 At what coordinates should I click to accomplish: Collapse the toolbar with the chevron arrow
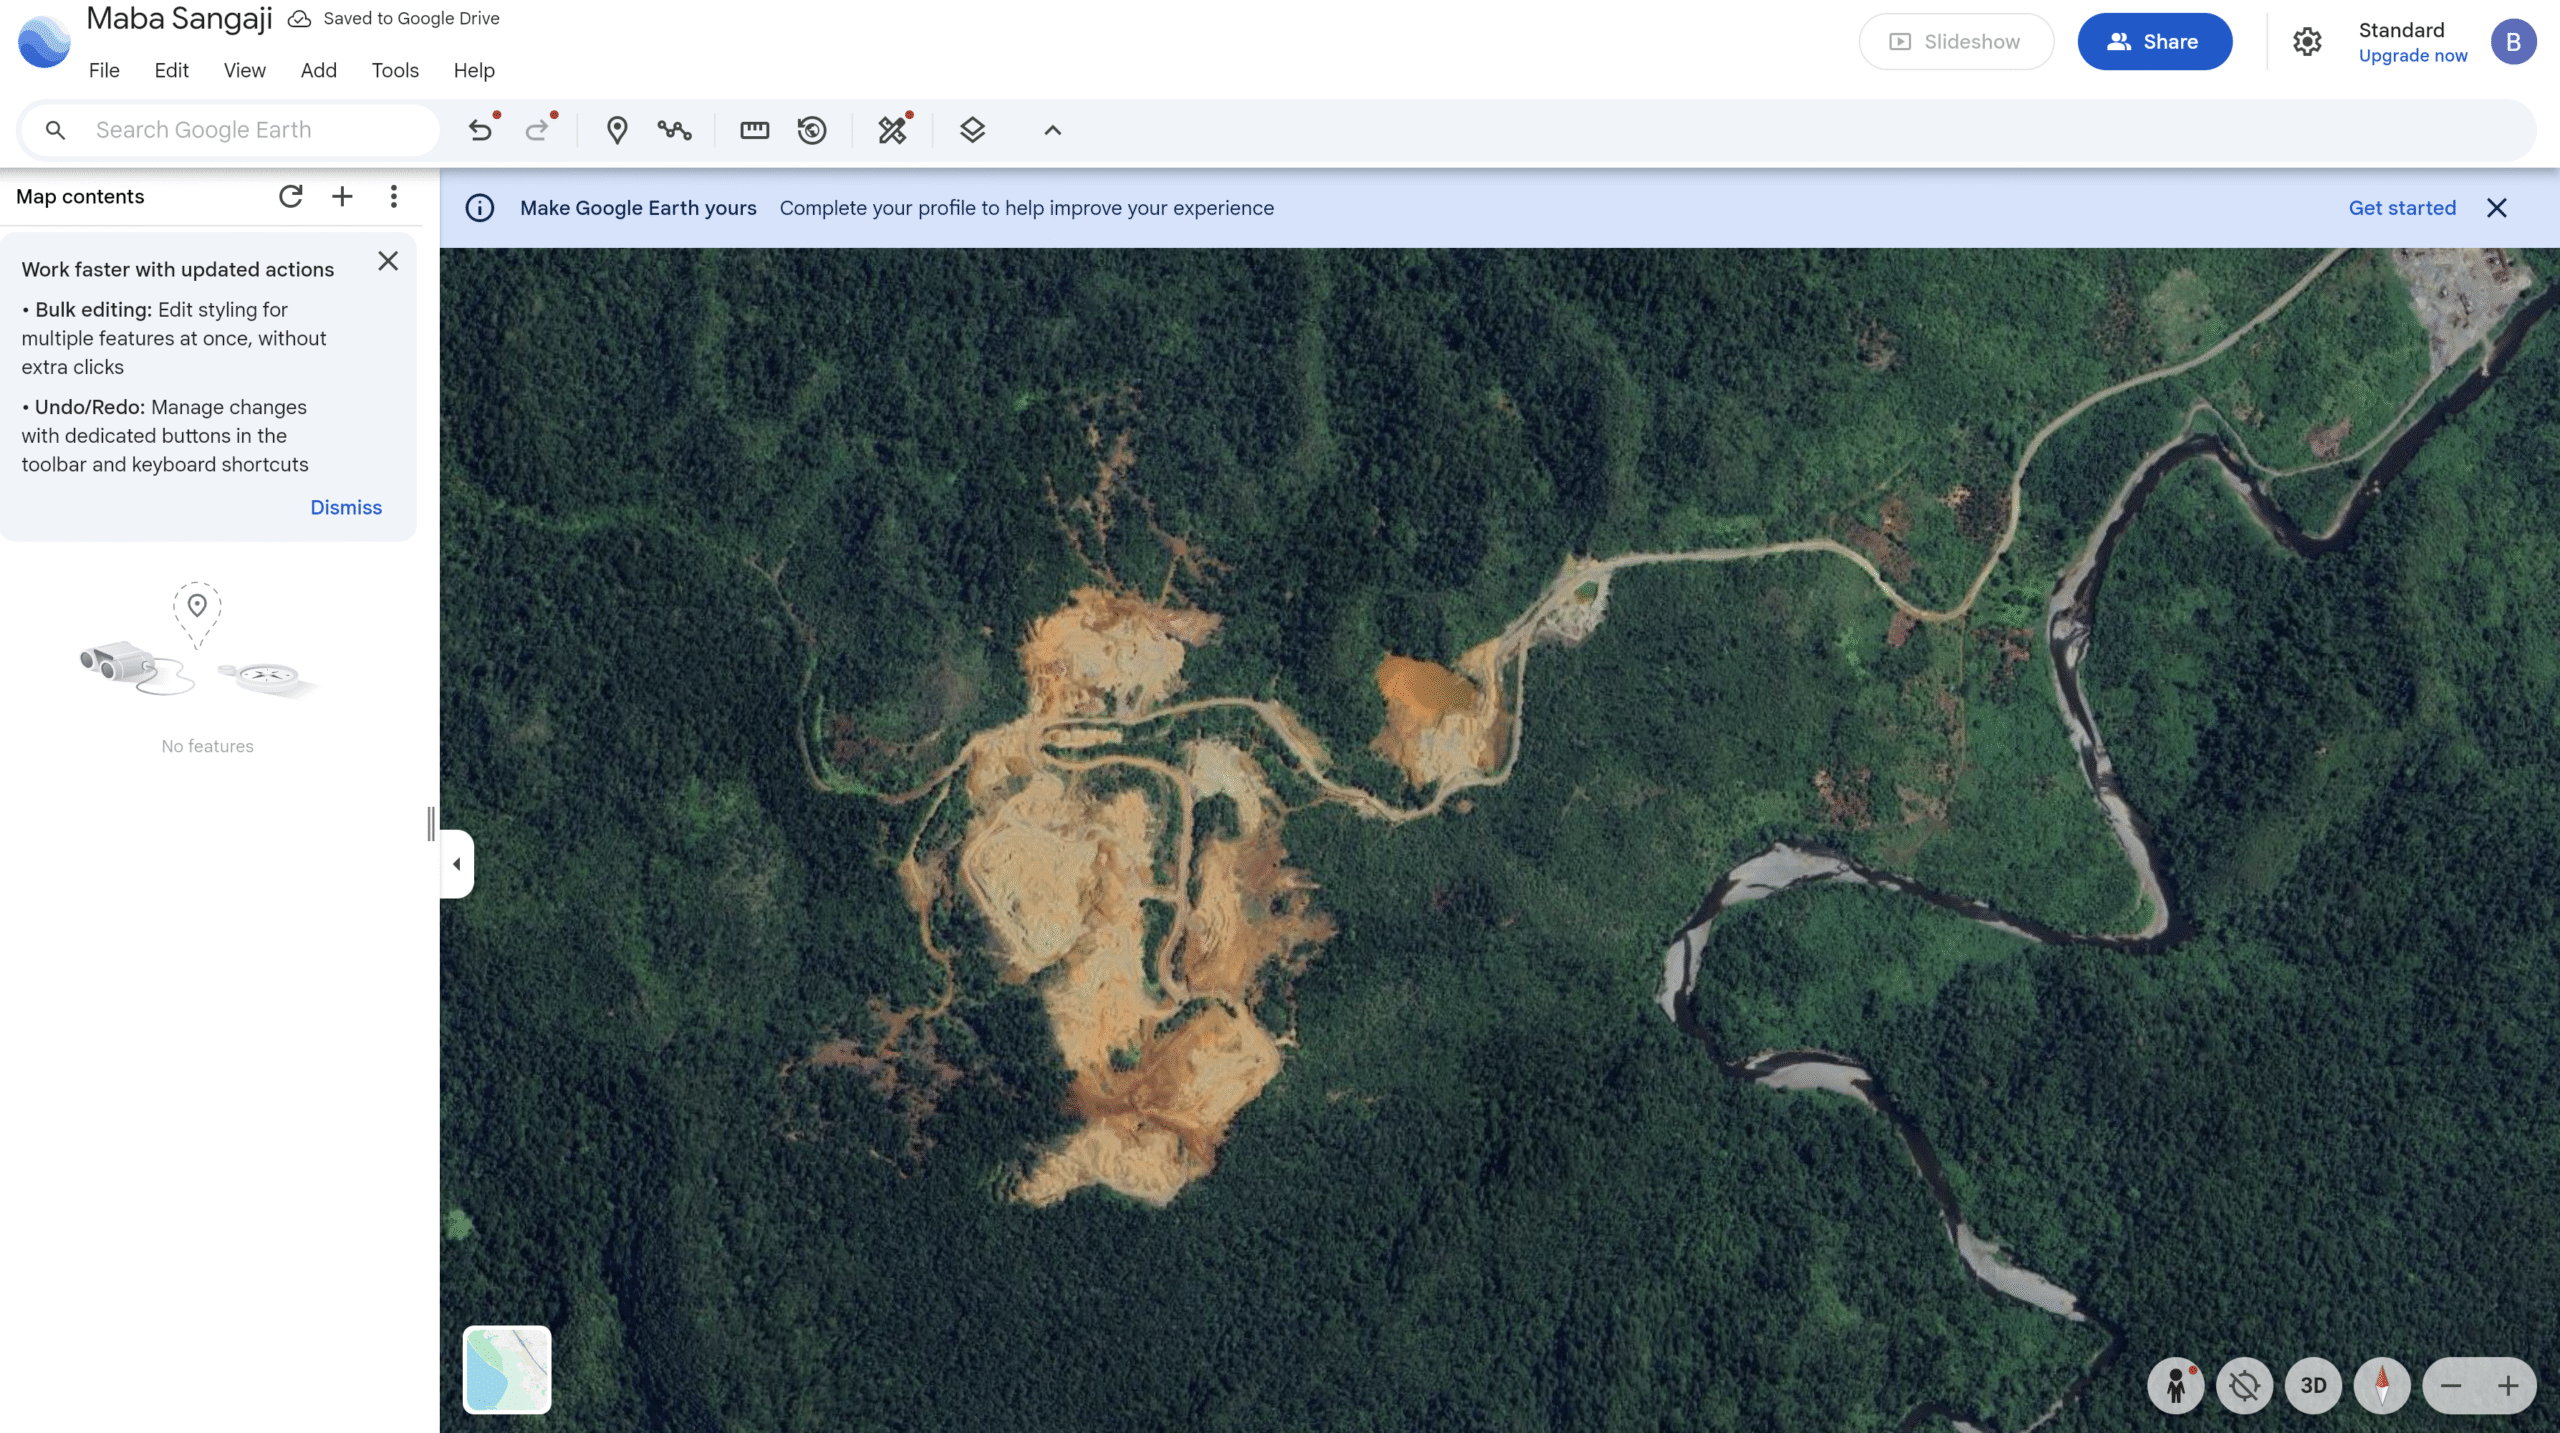pyautogui.click(x=1052, y=130)
